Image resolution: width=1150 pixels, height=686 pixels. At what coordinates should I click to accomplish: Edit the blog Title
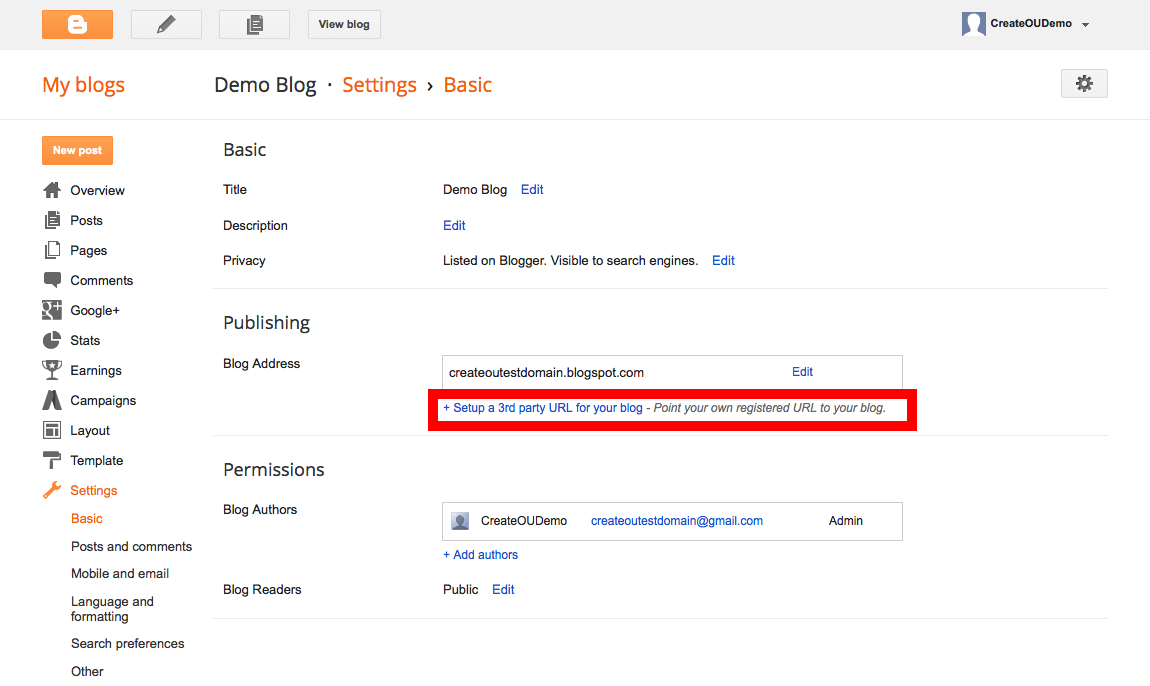tap(532, 190)
